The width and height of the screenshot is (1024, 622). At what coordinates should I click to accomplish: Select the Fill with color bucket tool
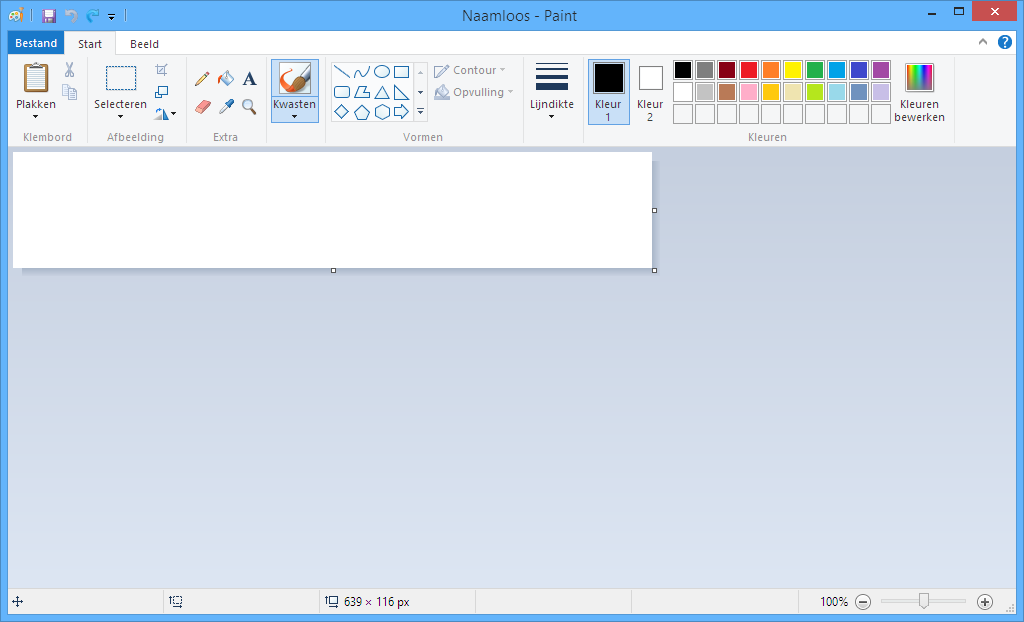226,79
